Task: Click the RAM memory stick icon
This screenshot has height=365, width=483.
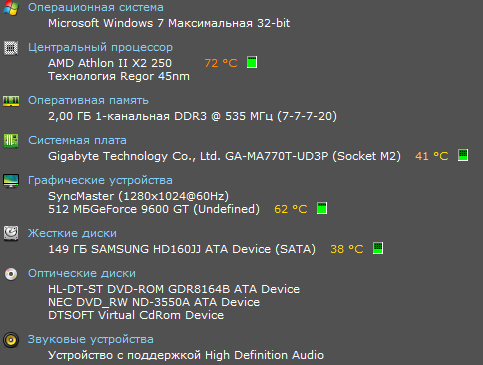Action: coord(11,101)
